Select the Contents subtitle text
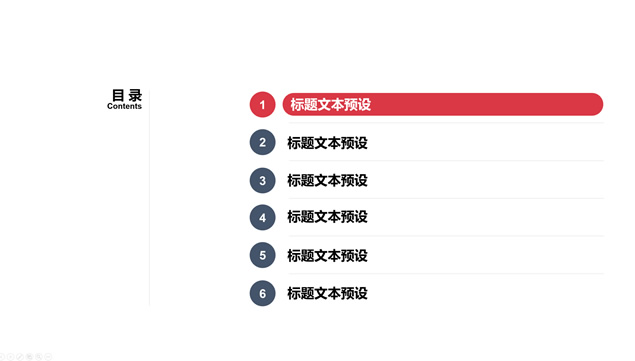This screenshot has width=635, height=361. pos(124,106)
